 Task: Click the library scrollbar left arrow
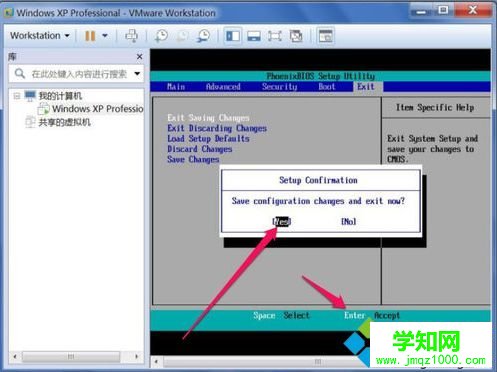(15, 357)
